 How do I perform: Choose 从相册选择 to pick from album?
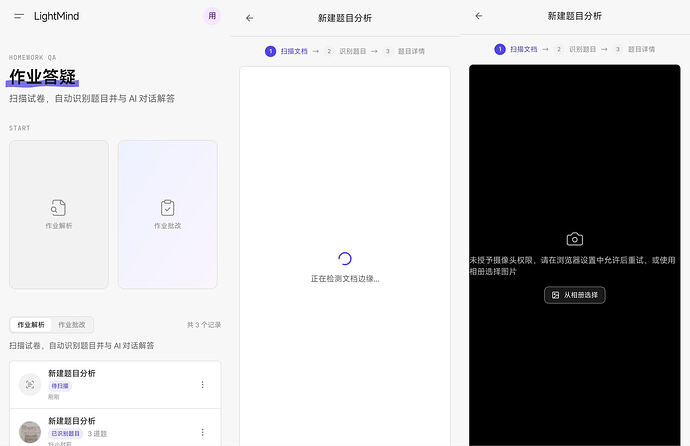pyautogui.click(x=575, y=295)
